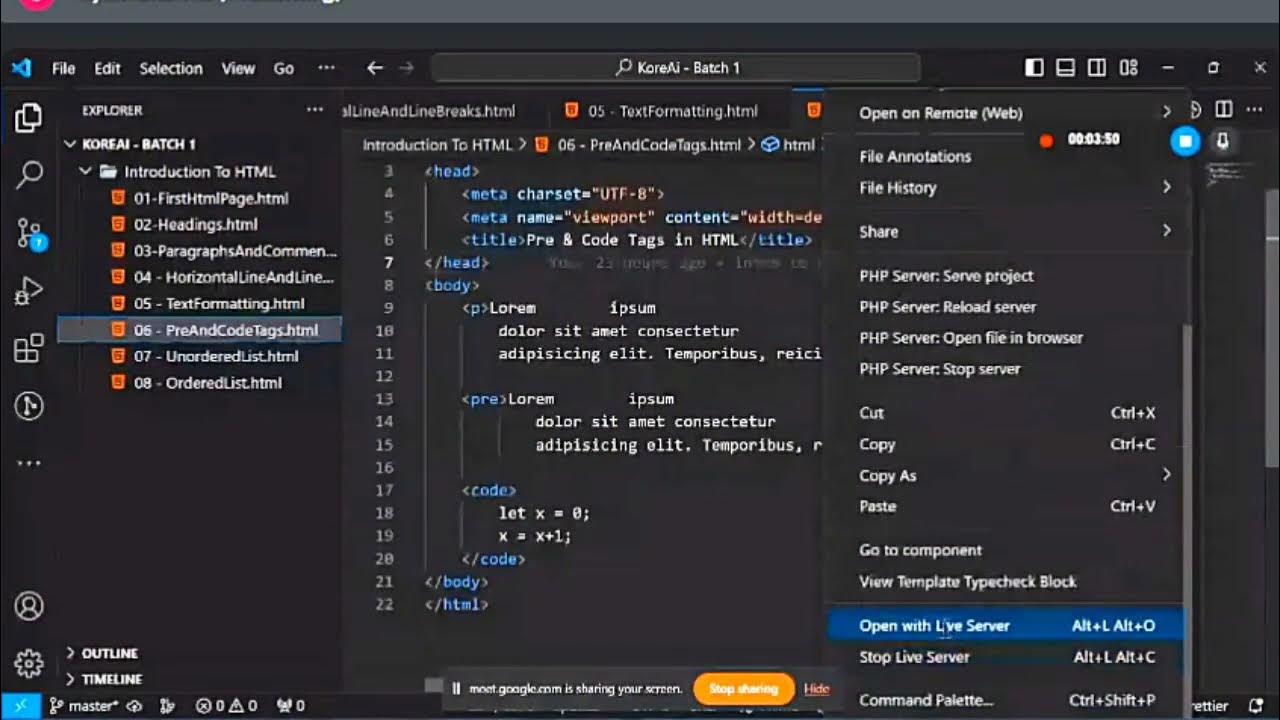This screenshot has height=720, width=1280.
Task: Choose Stop Live Server
Action: pyautogui.click(x=1005, y=657)
